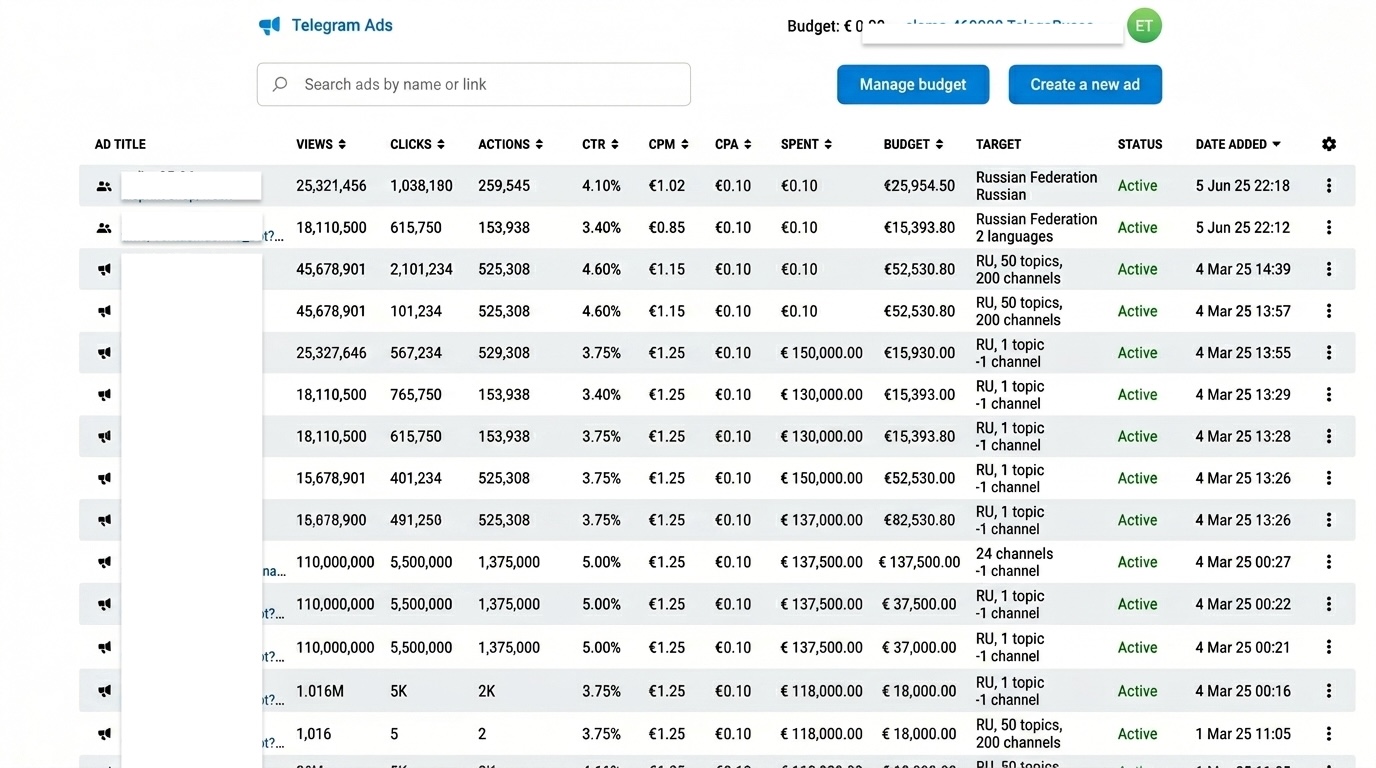Open the three-dot menu for the 4 Mar 25 14:39 ad
The height and width of the screenshot is (768, 1376).
pyautogui.click(x=1329, y=269)
